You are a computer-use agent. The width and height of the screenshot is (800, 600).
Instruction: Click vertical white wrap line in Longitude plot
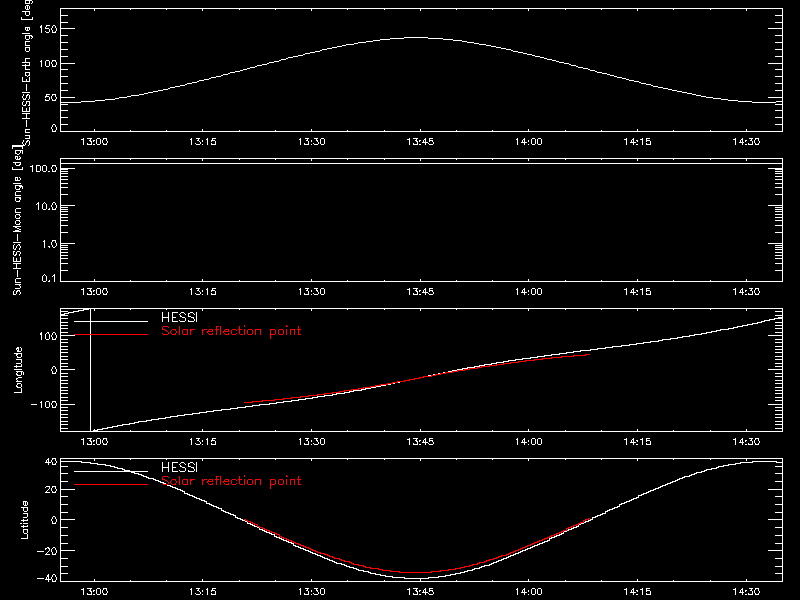[x=90, y=370]
